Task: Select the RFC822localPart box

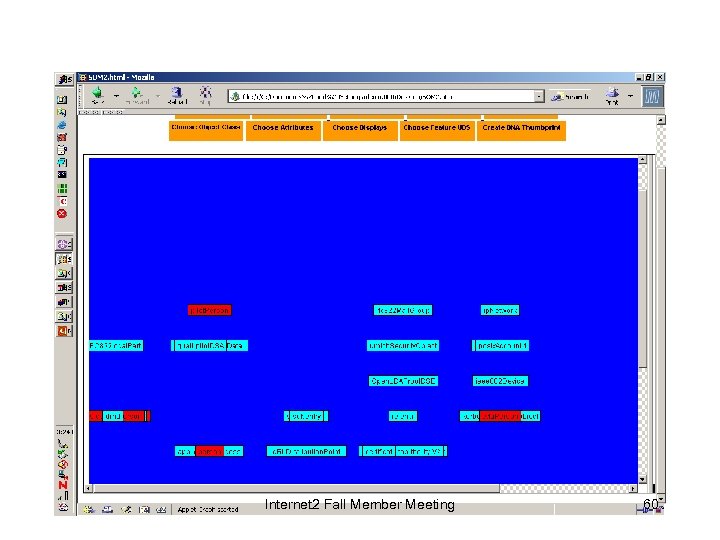Action: click(116, 345)
